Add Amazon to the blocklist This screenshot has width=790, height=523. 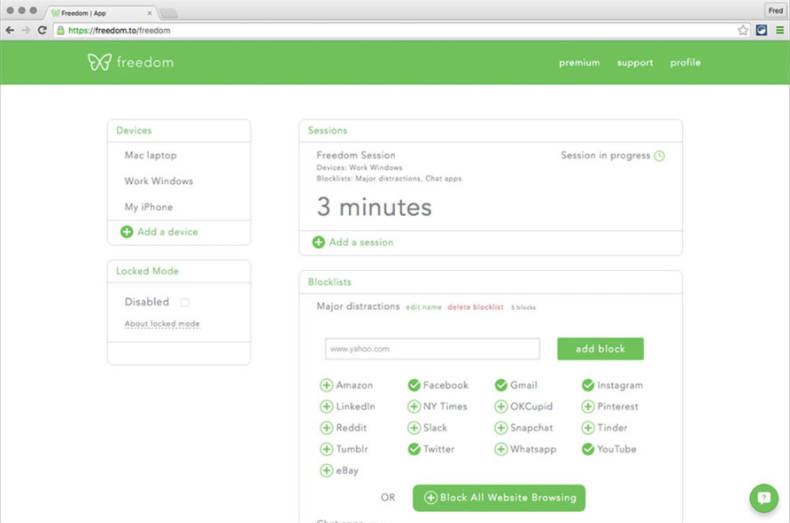point(326,385)
